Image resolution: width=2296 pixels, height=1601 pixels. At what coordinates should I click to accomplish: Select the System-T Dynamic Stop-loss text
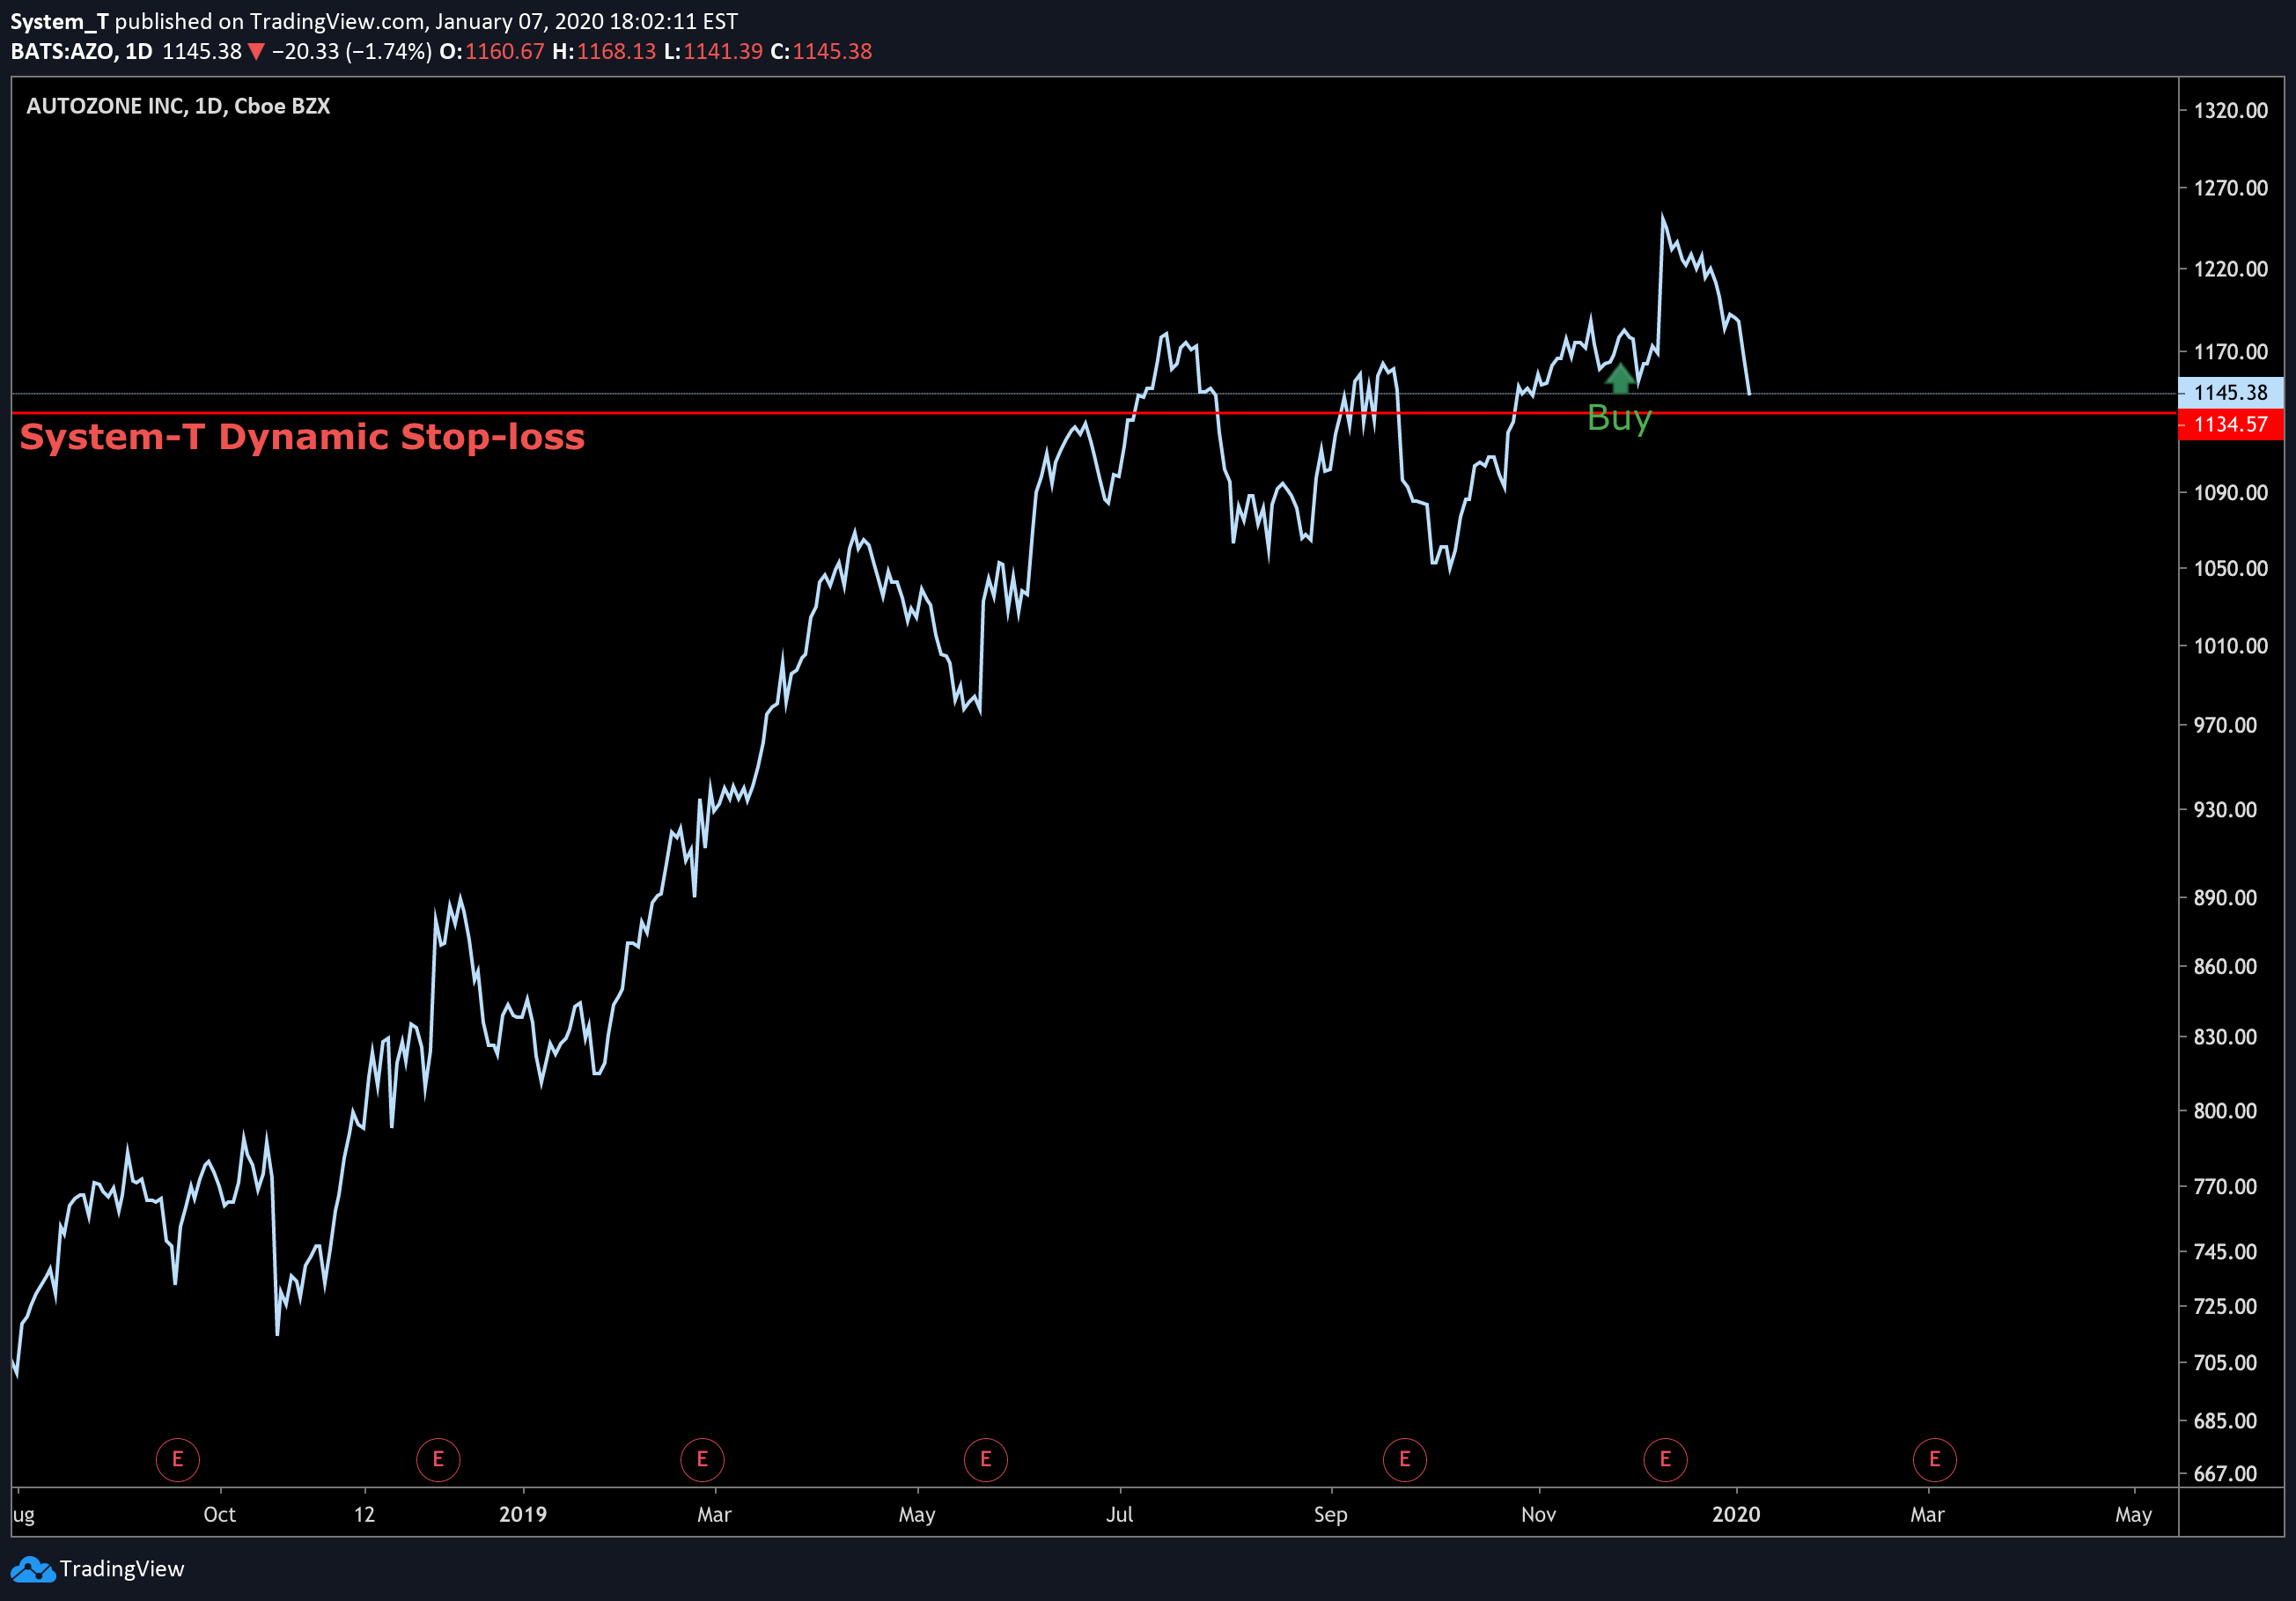click(302, 437)
